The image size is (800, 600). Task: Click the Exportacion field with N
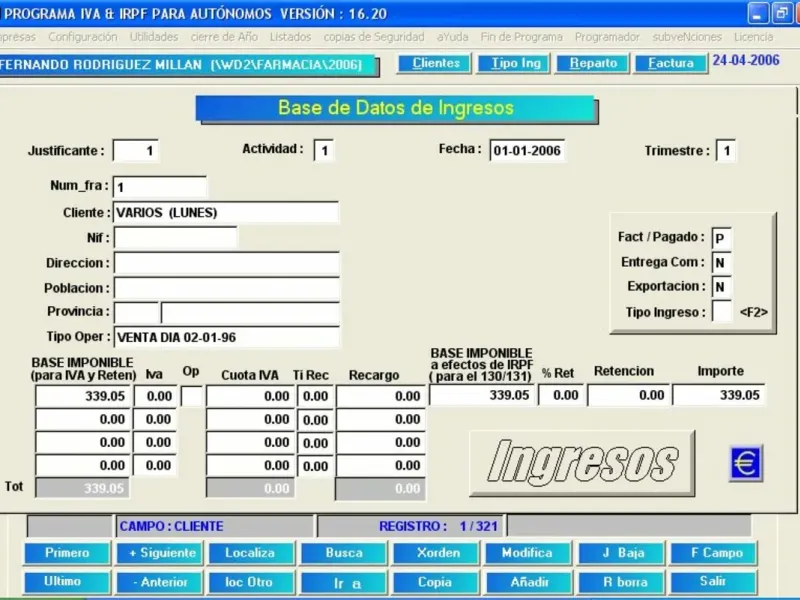pos(721,287)
